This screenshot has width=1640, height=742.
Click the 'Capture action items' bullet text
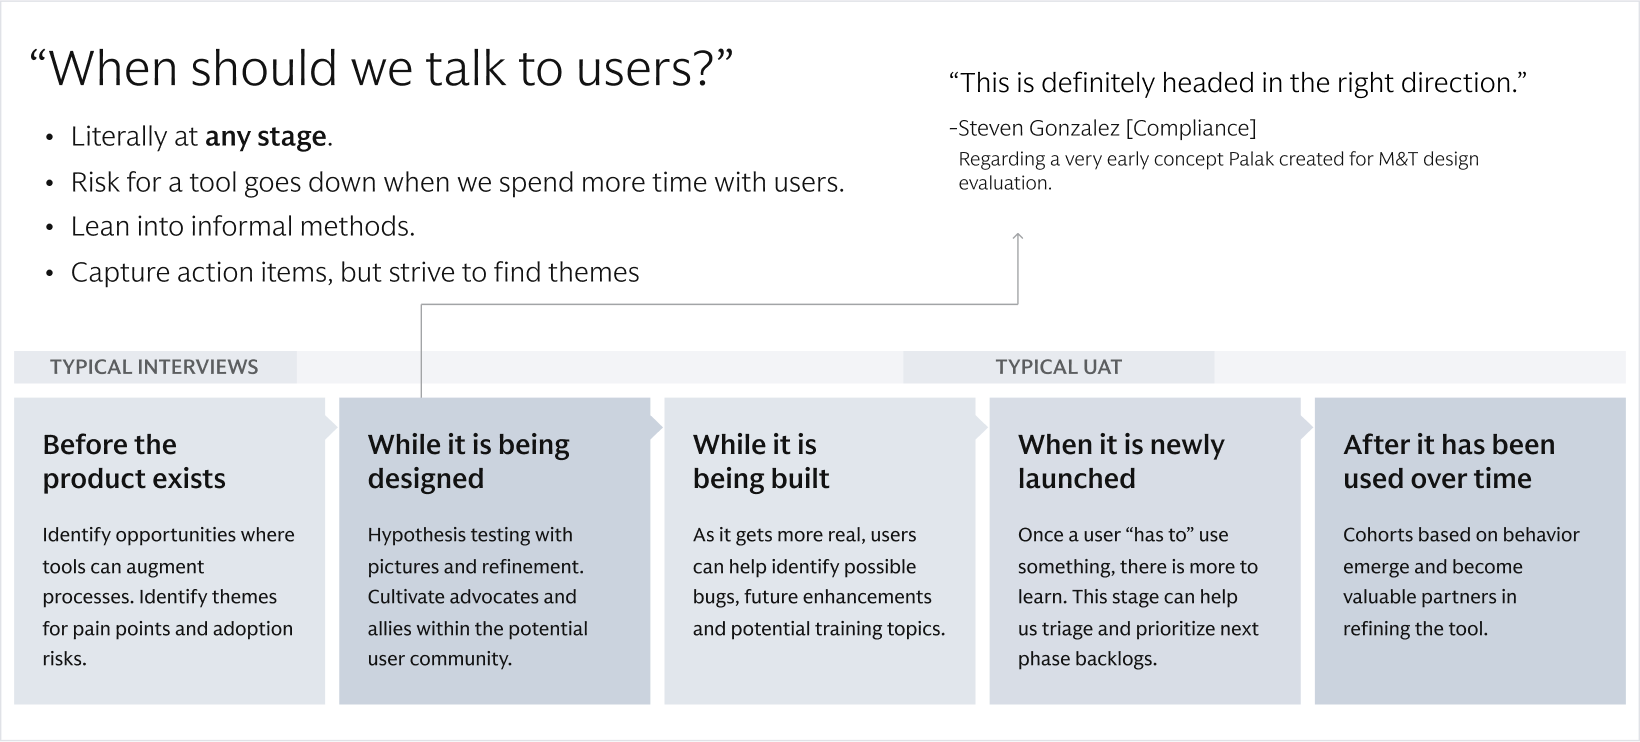click(x=354, y=272)
